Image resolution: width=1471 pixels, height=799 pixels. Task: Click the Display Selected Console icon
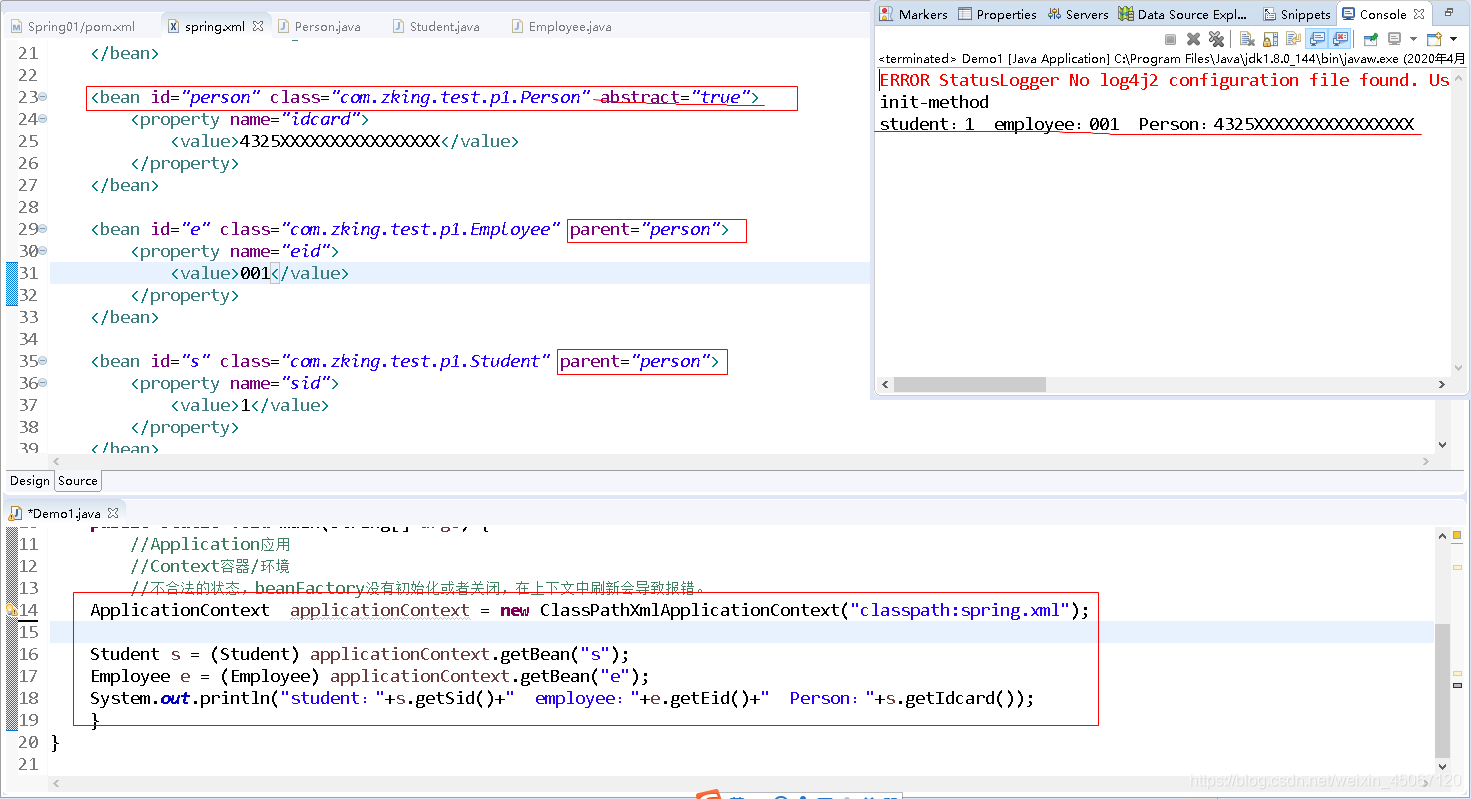(x=1393, y=39)
